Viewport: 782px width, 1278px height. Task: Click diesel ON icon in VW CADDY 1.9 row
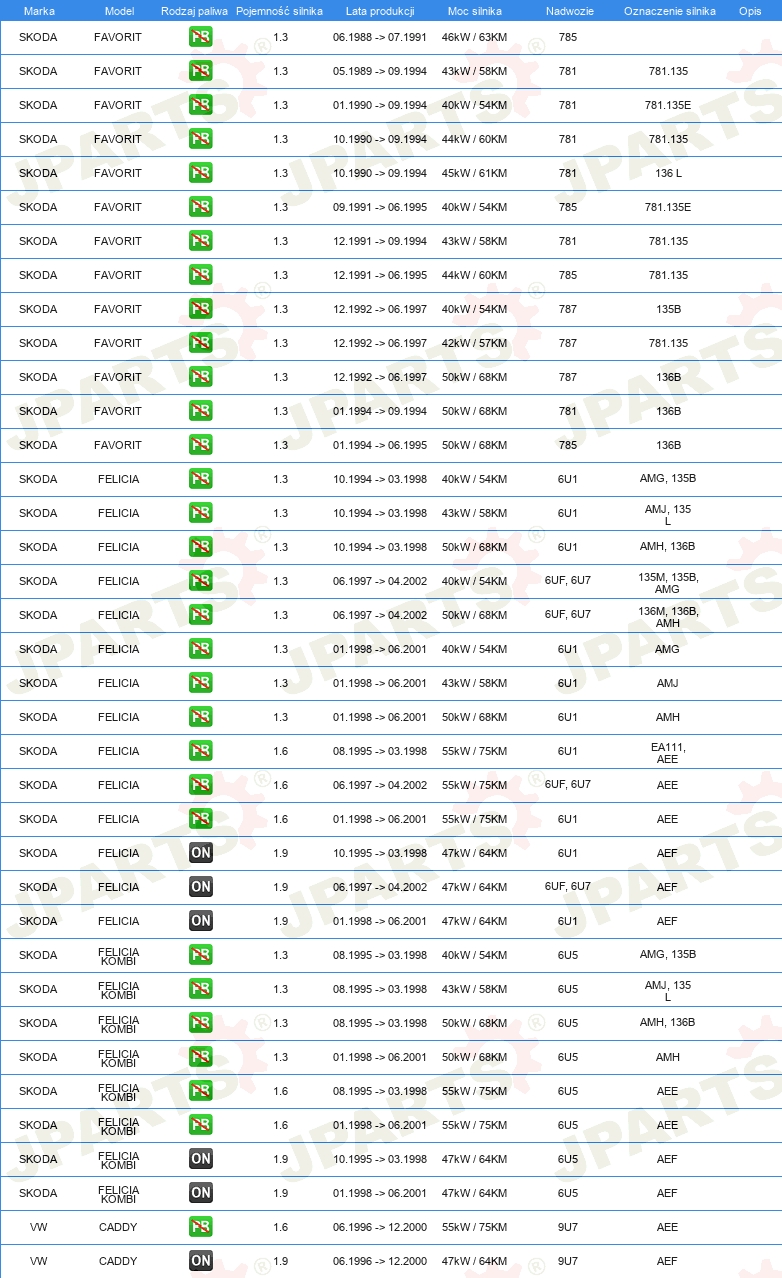point(200,1261)
